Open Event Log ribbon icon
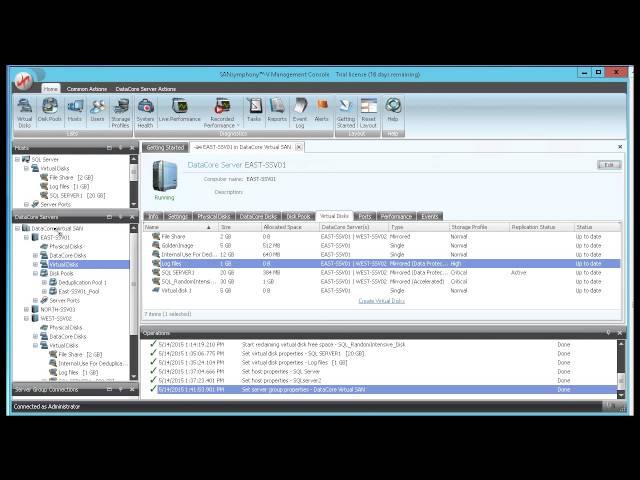640x480 pixels. point(300,113)
